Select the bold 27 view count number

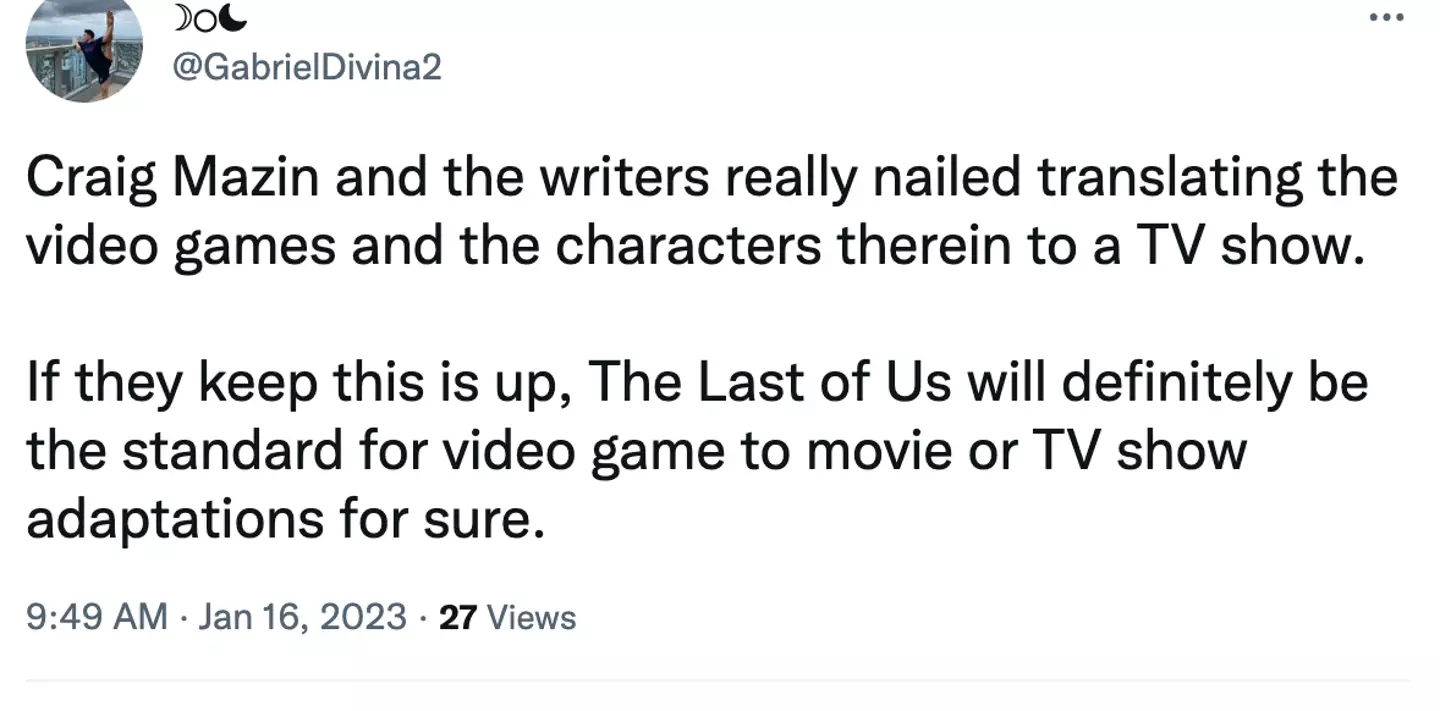click(x=458, y=617)
